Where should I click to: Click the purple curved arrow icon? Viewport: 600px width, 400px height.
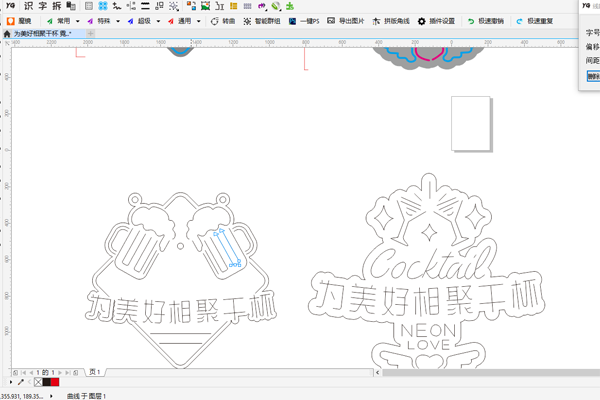(x=262, y=6)
